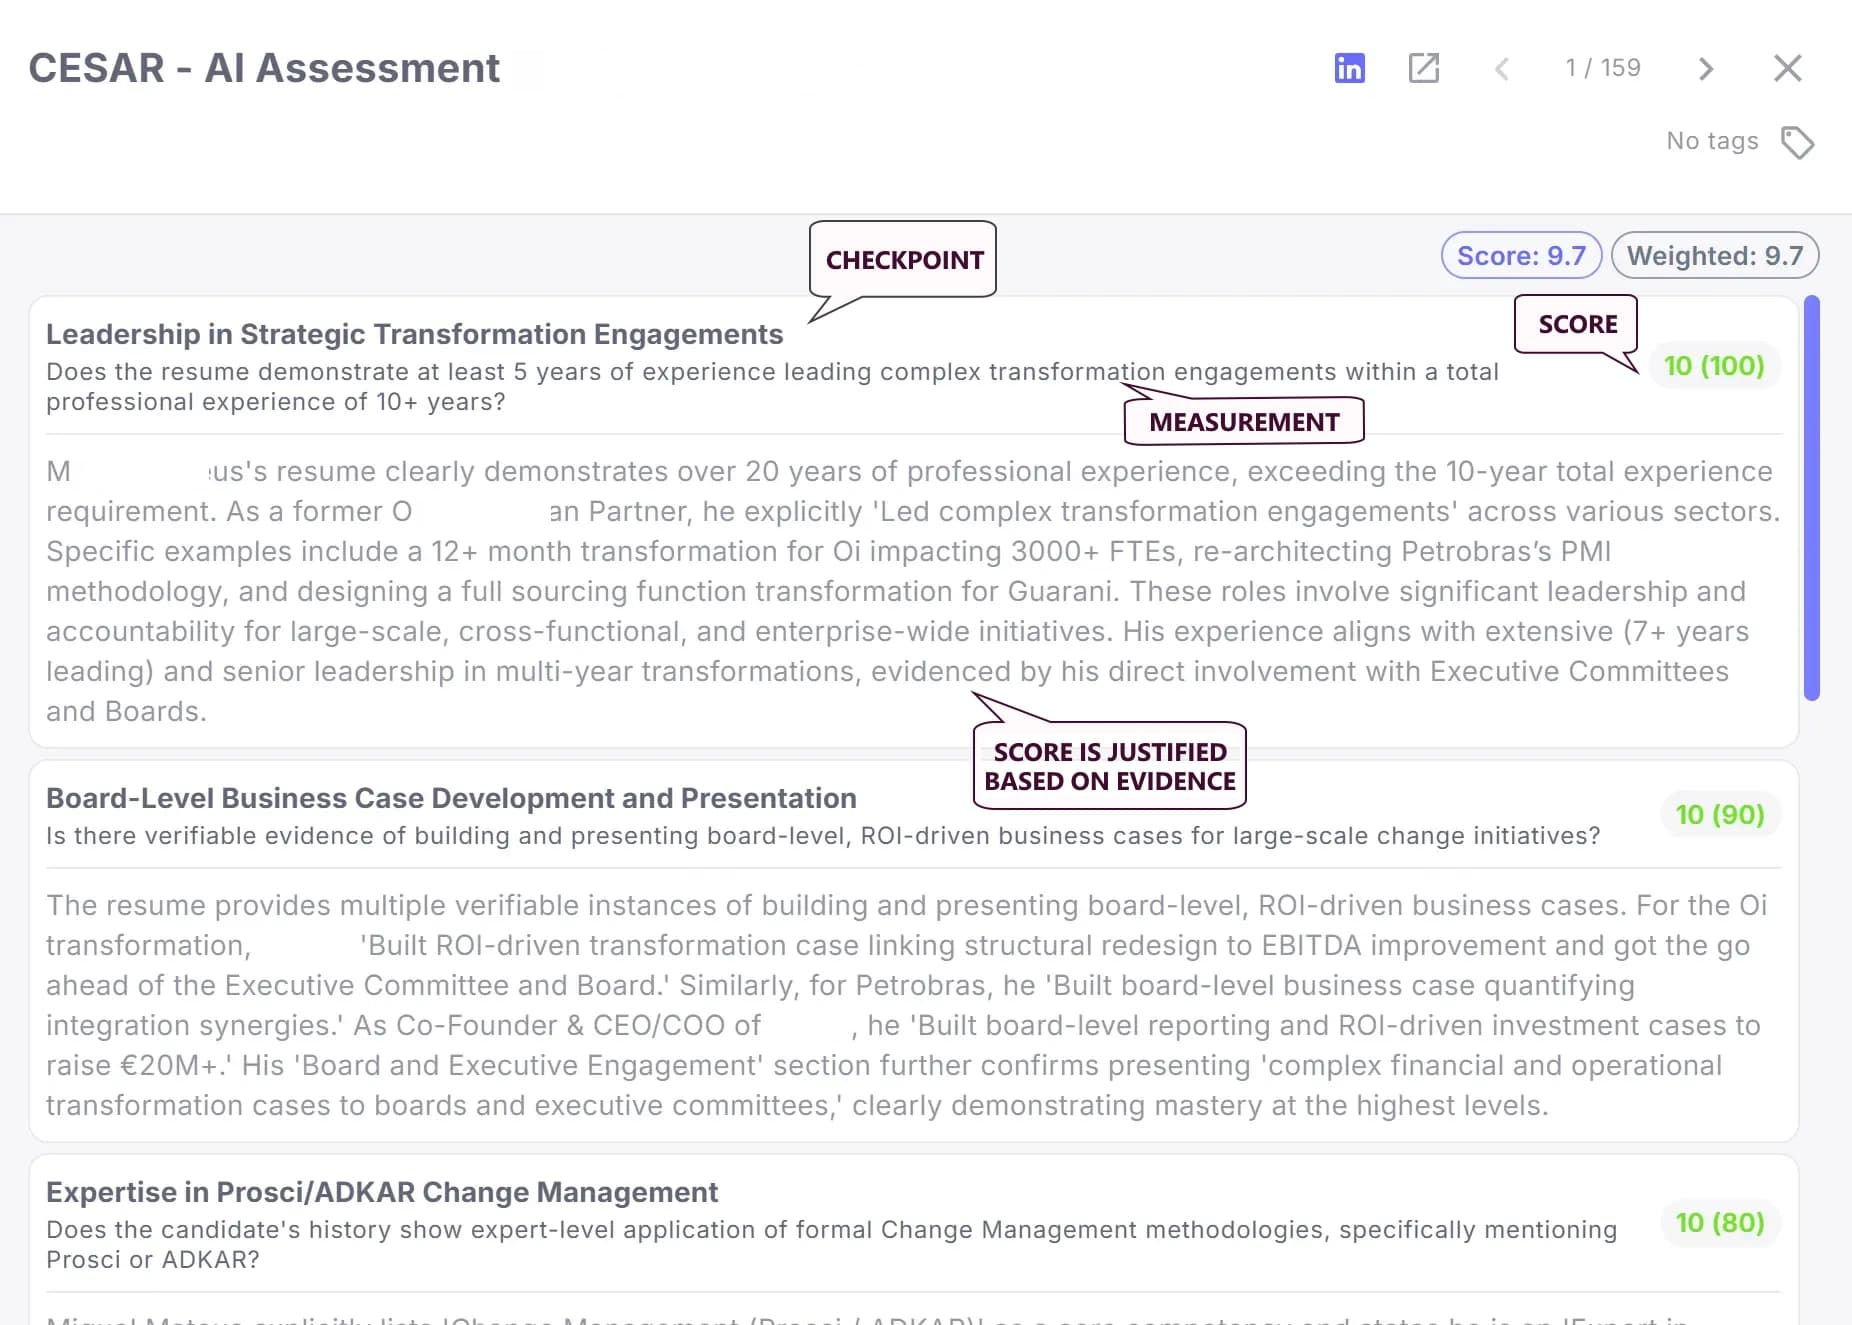Expand the Expertise in Prosci/ADKAR checkpoint
The image size is (1852, 1325).
[x=381, y=1192]
